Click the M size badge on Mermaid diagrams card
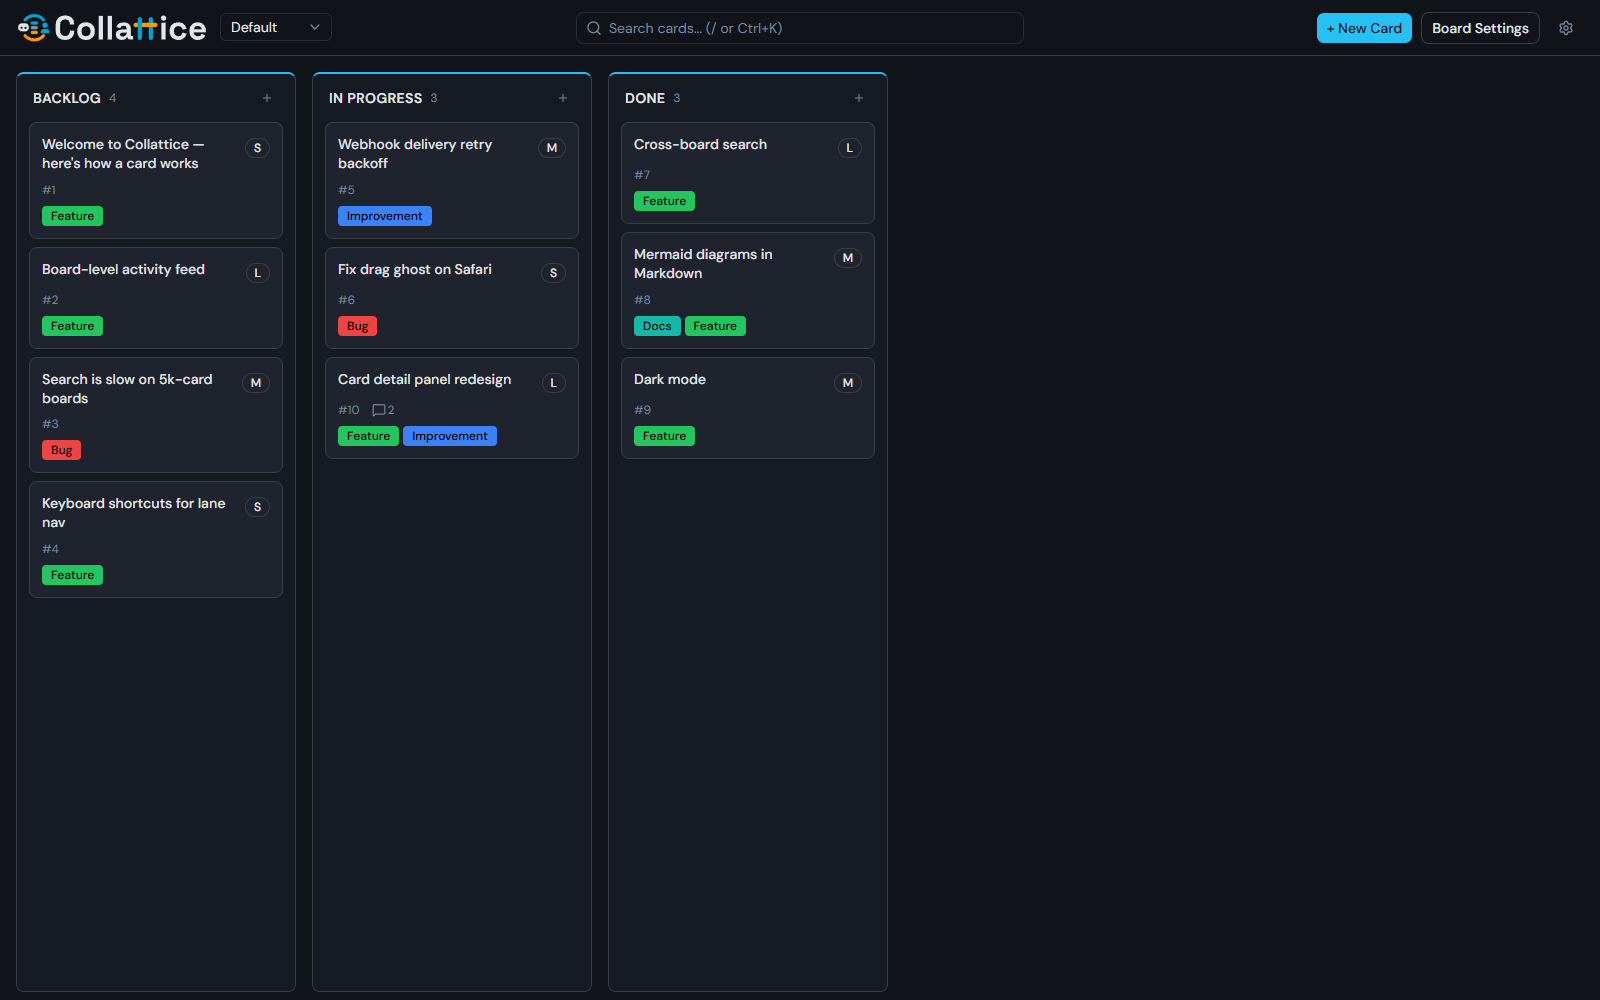This screenshot has width=1600, height=1000. point(848,258)
